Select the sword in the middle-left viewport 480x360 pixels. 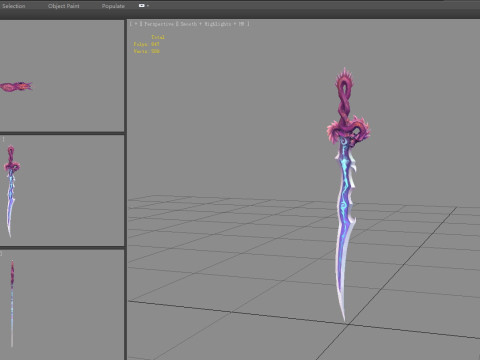11,191
